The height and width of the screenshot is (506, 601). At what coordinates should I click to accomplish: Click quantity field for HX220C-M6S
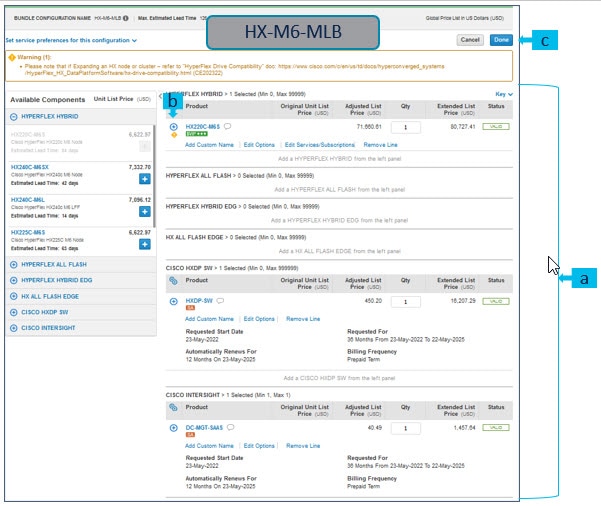406,127
